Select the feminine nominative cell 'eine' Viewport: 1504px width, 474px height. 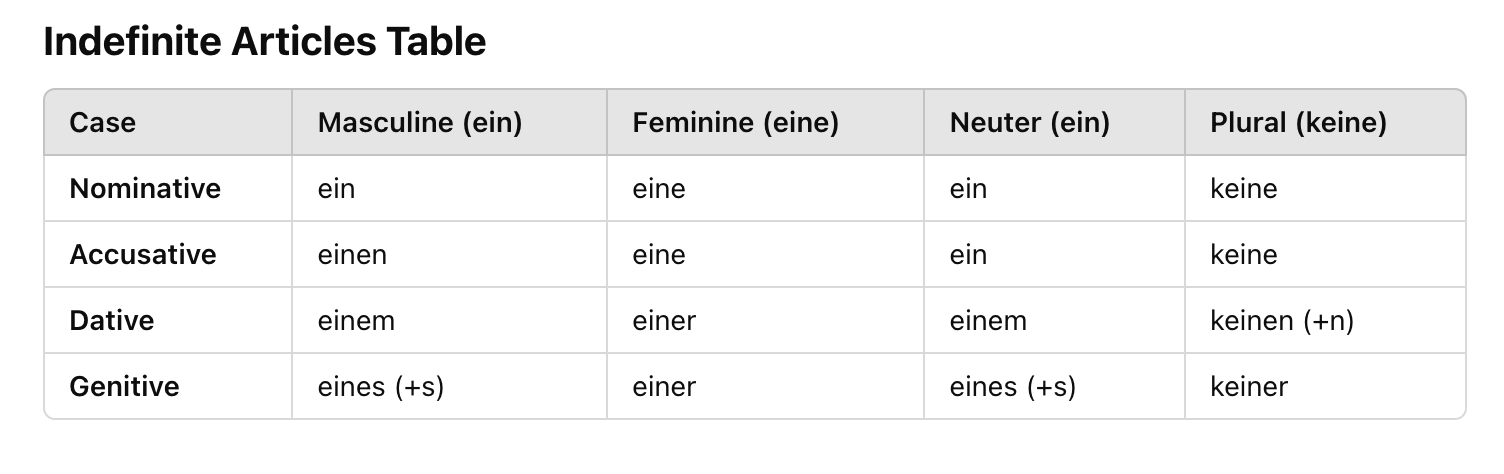(659, 188)
